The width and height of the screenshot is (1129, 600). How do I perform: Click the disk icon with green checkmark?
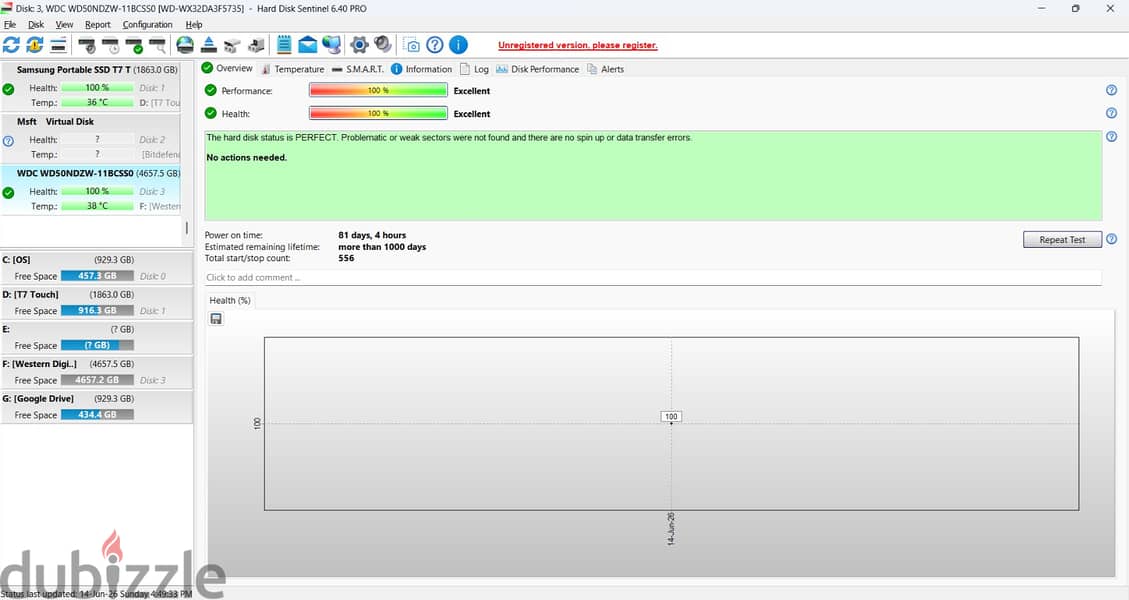coord(135,45)
